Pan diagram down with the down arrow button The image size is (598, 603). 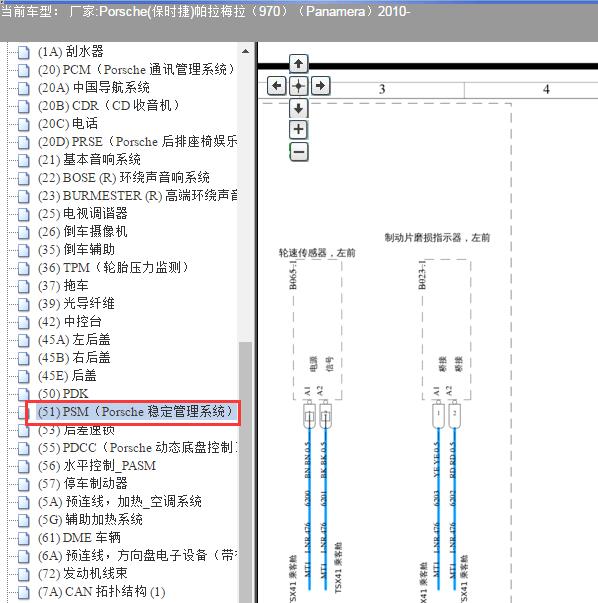(x=298, y=108)
